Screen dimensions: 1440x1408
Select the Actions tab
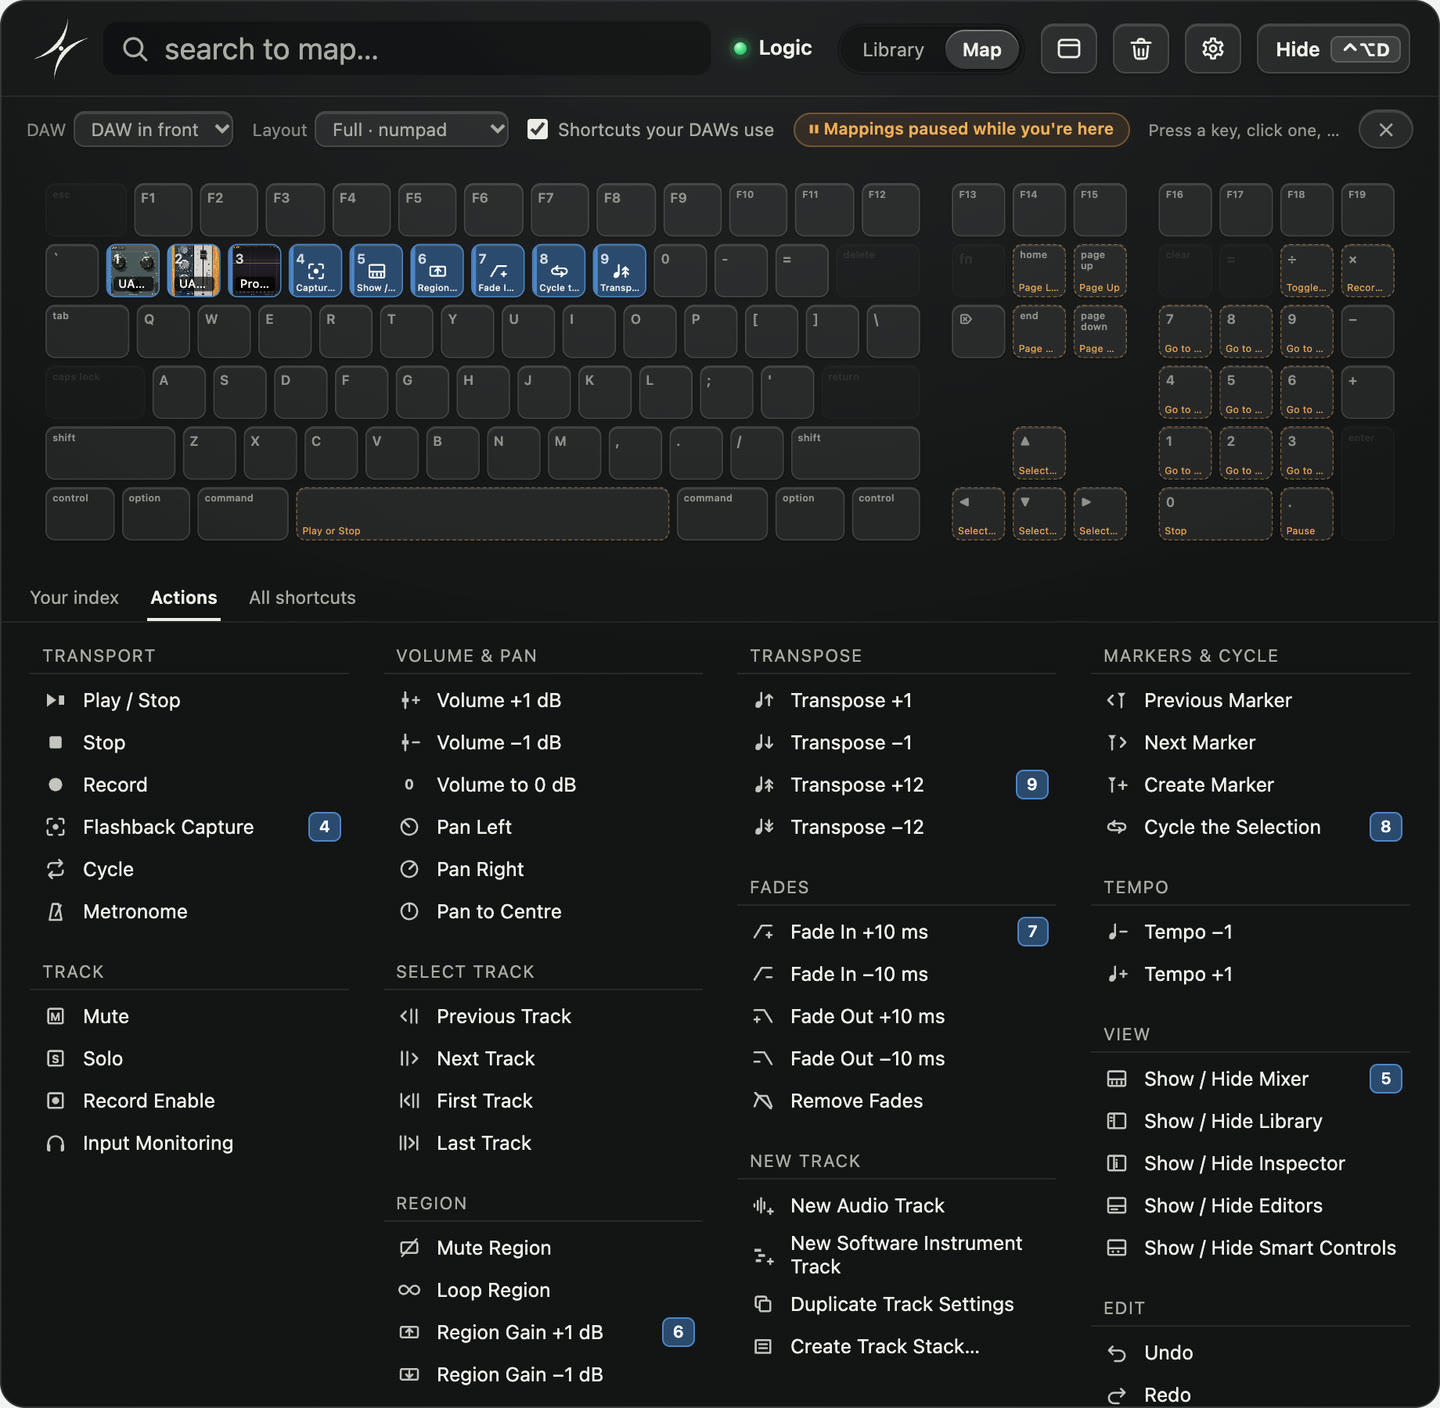[x=184, y=597]
